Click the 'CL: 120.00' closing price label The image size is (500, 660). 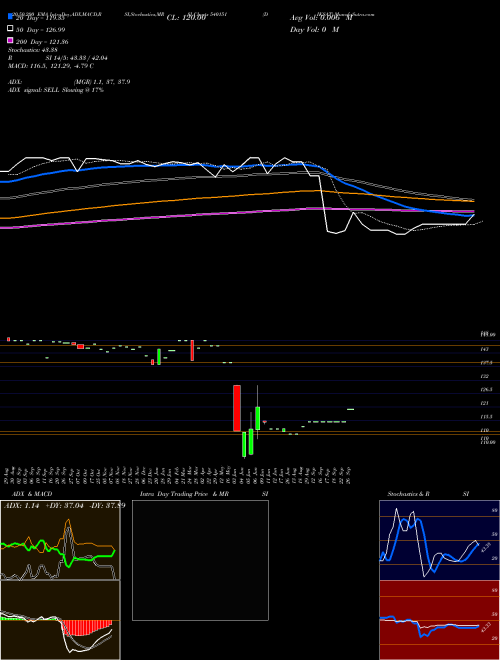(x=186, y=18)
